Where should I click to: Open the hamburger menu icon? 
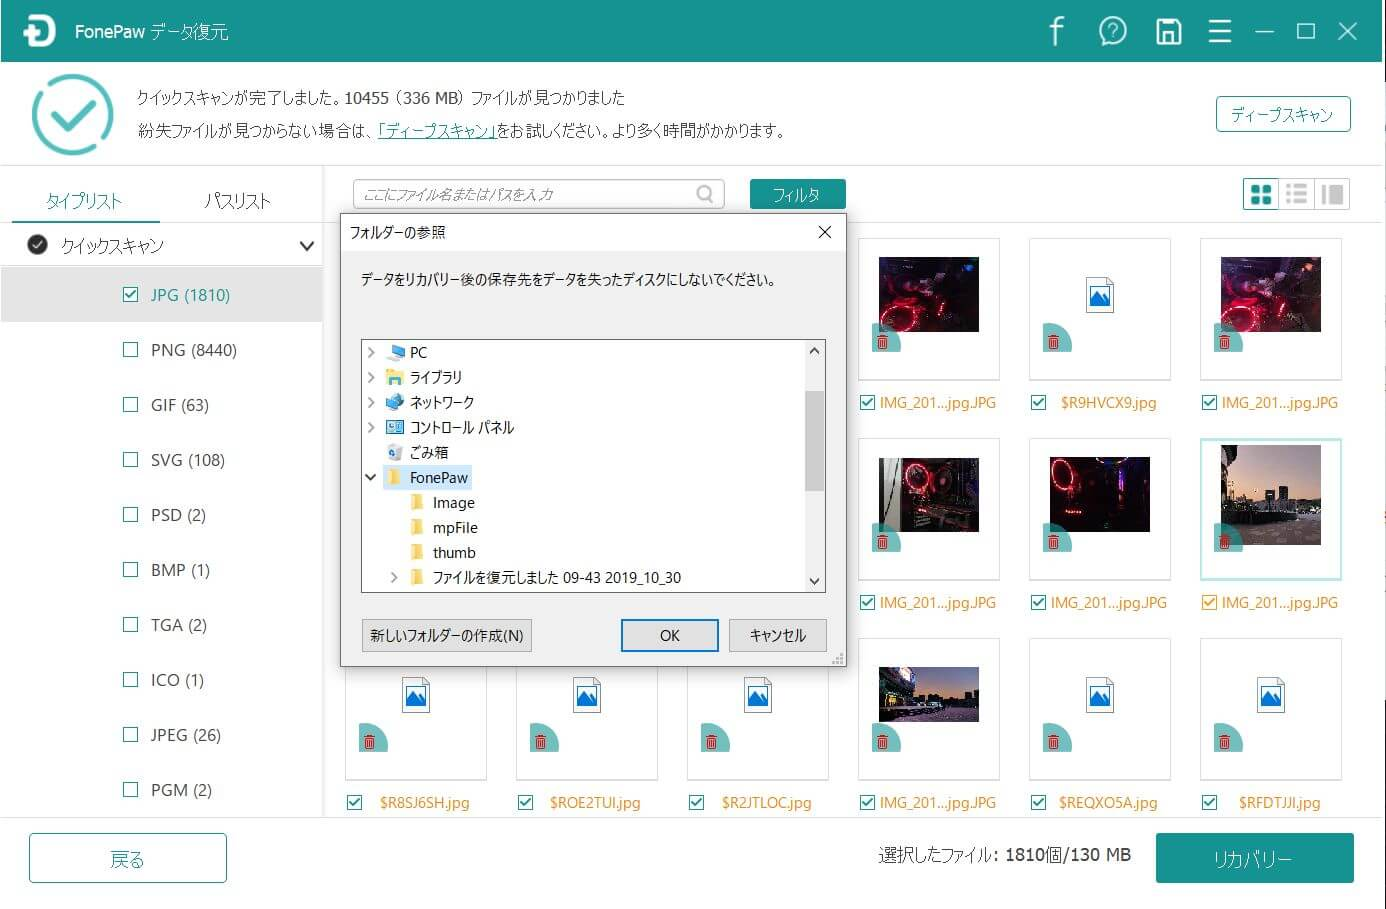point(1219,31)
